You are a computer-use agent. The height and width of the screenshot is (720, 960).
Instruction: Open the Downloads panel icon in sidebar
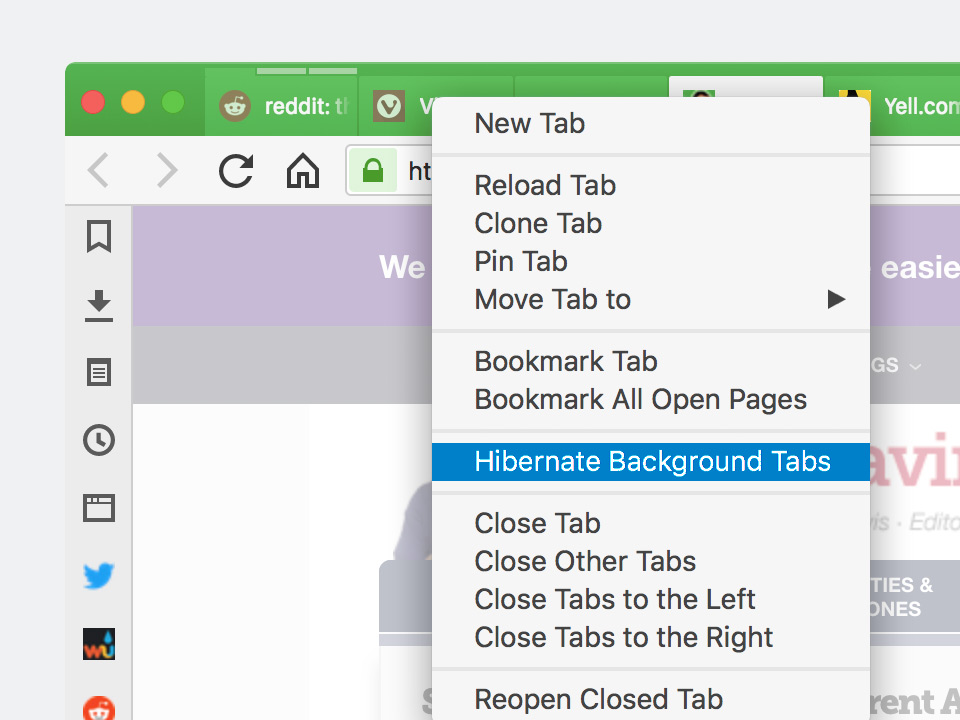99,306
